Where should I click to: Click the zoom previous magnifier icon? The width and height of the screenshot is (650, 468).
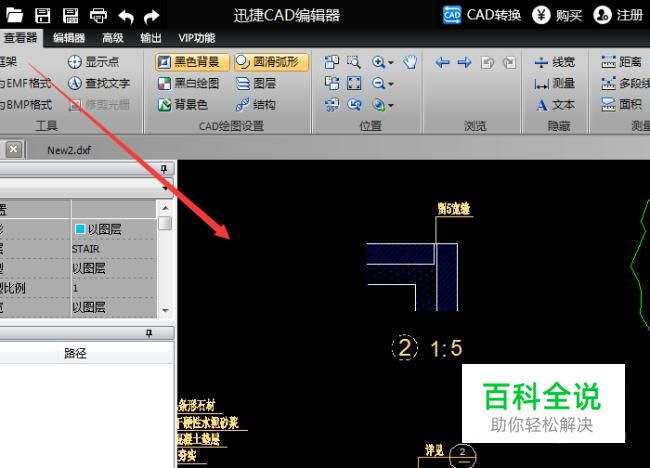(354, 105)
